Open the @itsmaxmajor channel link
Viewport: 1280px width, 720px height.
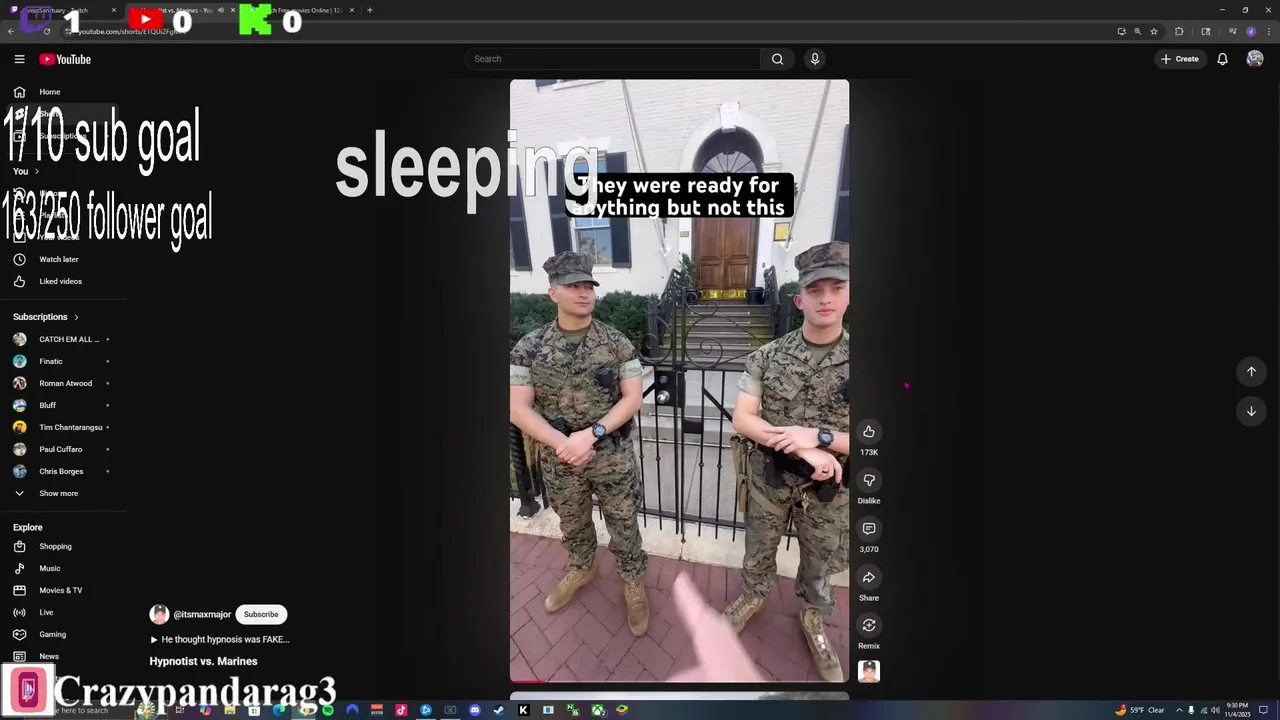click(x=201, y=614)
